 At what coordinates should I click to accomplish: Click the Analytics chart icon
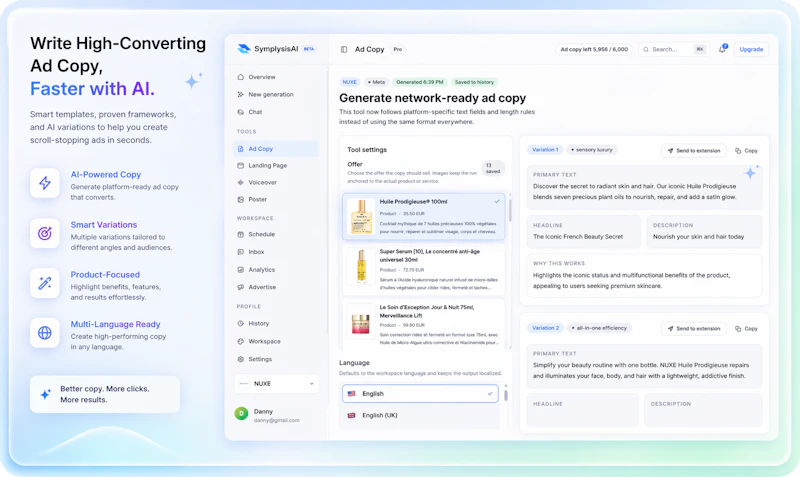coord(240,269)
